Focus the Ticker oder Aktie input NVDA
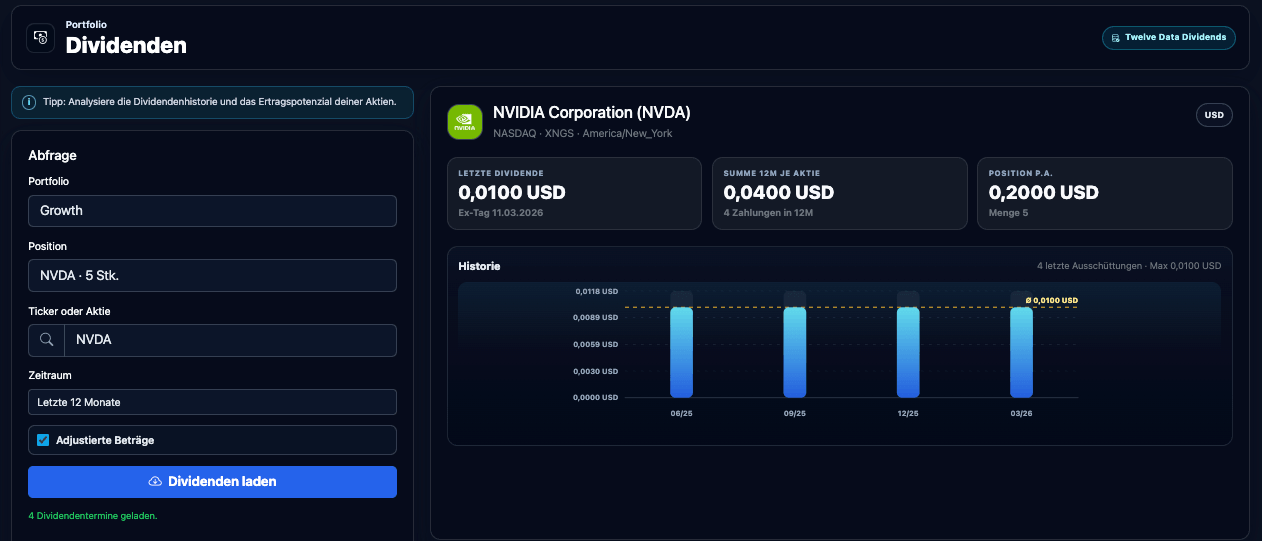This screenshot has width=1262, height=541. coord(230,340)
